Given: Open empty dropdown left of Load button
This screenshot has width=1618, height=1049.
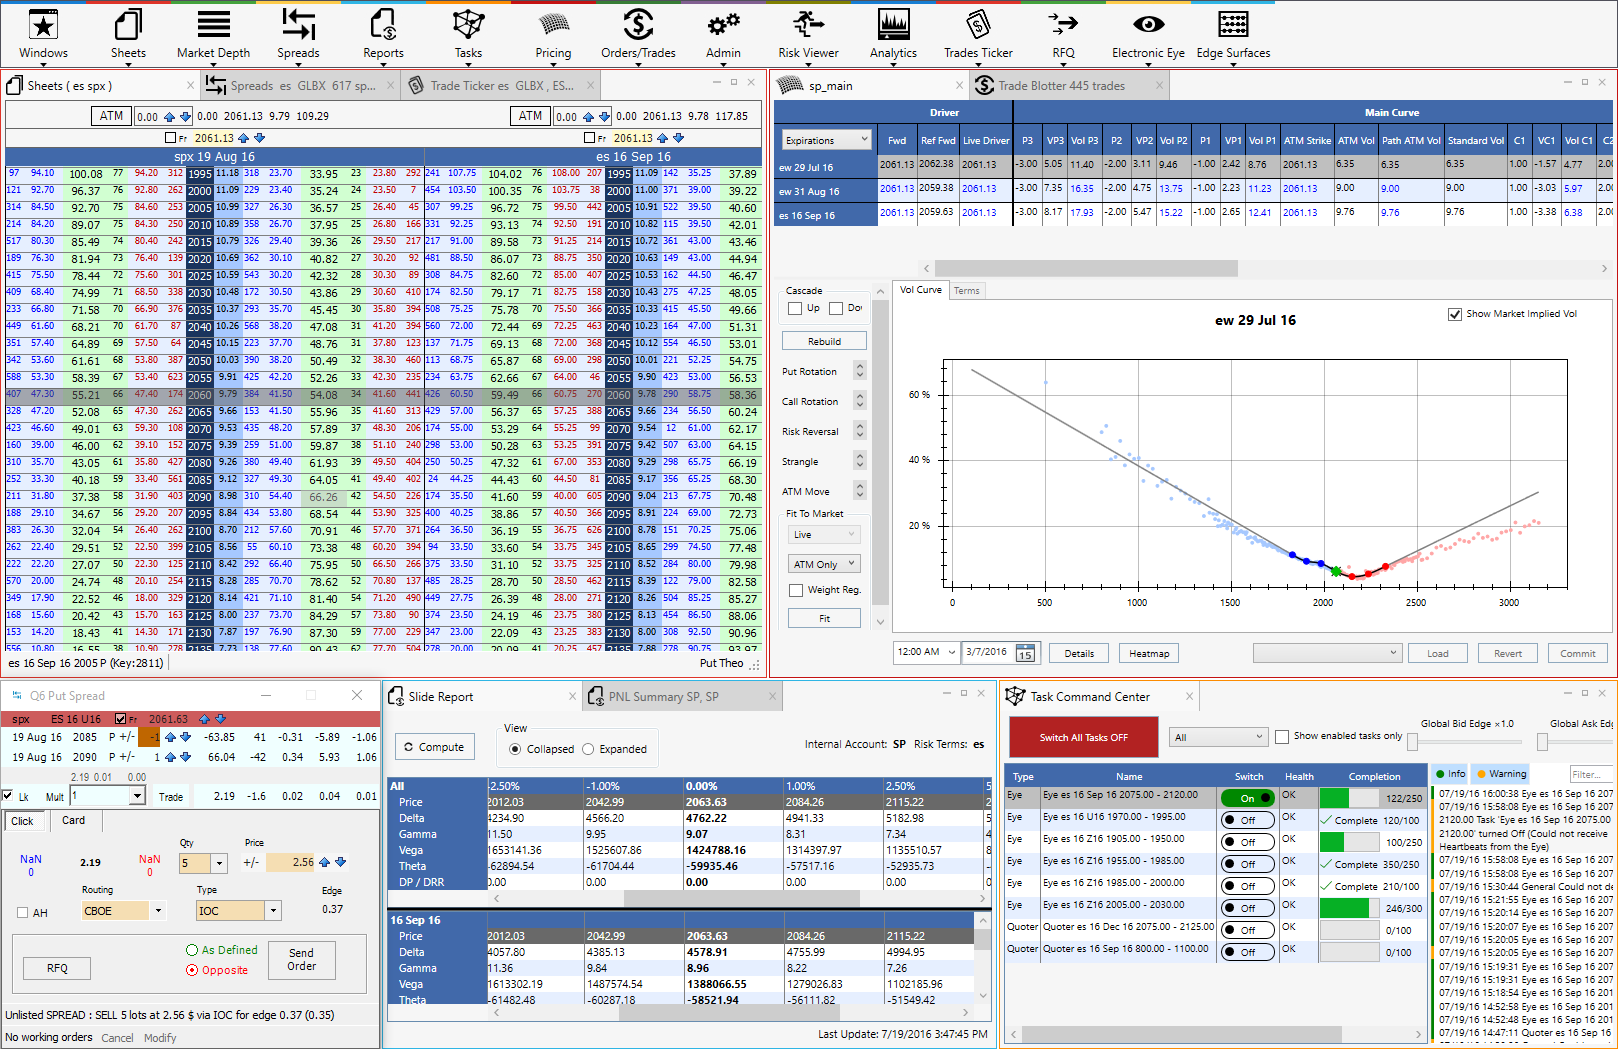Looking at the screenshot, I should (x=1327, y=653).
